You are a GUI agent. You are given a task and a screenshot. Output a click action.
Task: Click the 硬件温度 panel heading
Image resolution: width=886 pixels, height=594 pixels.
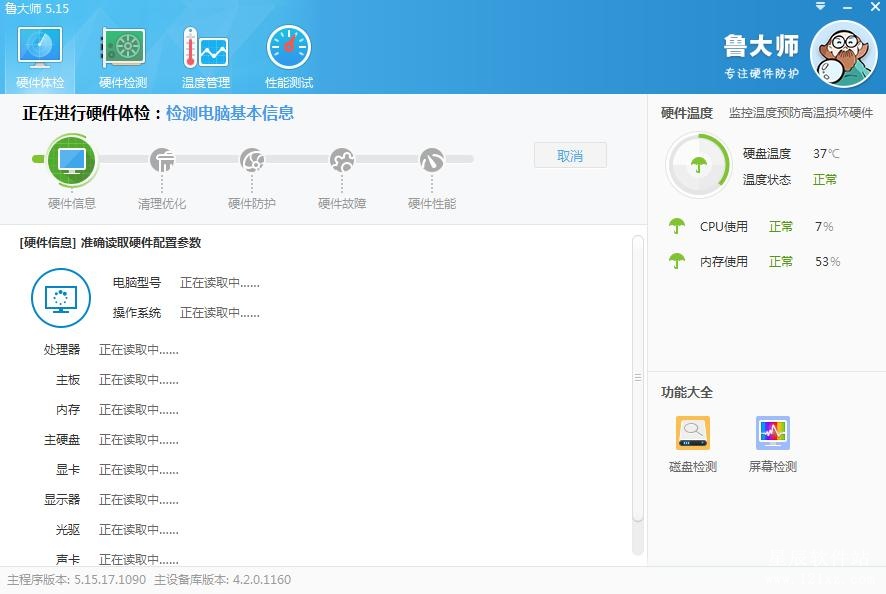click(687, 113)
